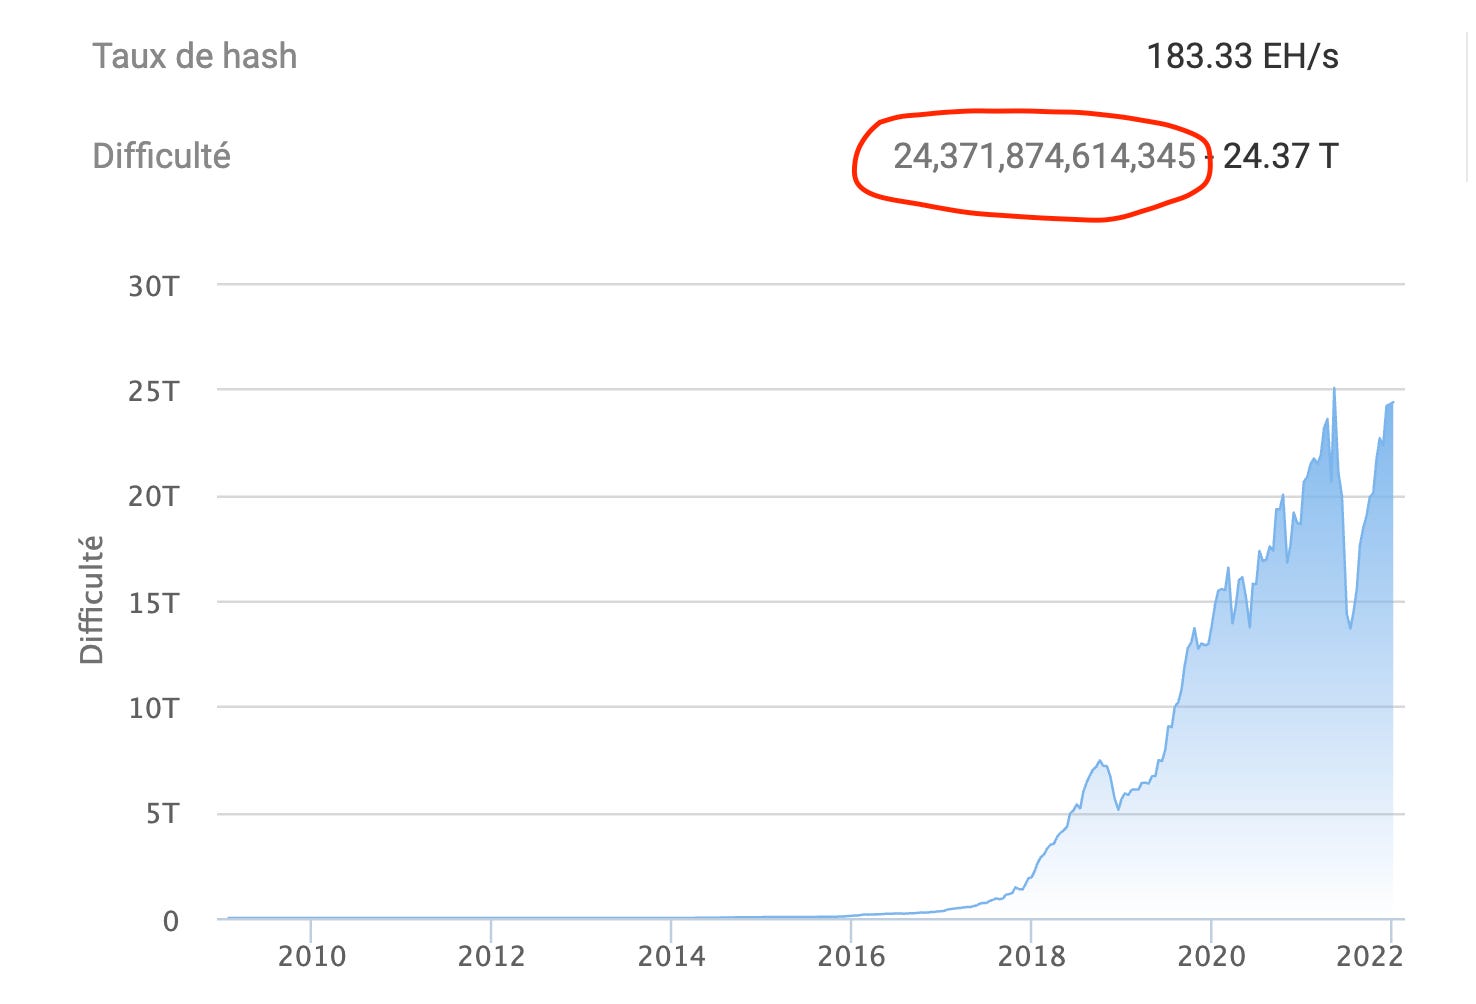Click the 'Taux de hash' label
1476x1004 pixels.
195,56
